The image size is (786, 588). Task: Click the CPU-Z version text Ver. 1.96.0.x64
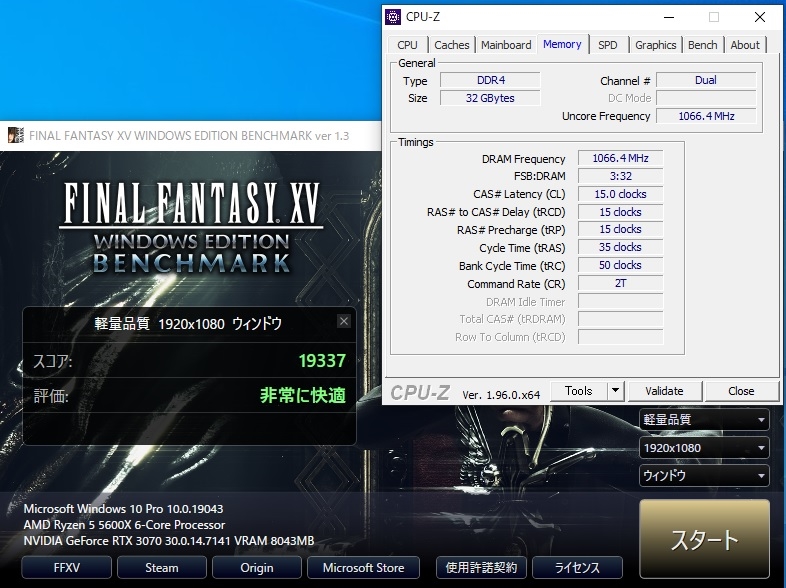point(501,395)
